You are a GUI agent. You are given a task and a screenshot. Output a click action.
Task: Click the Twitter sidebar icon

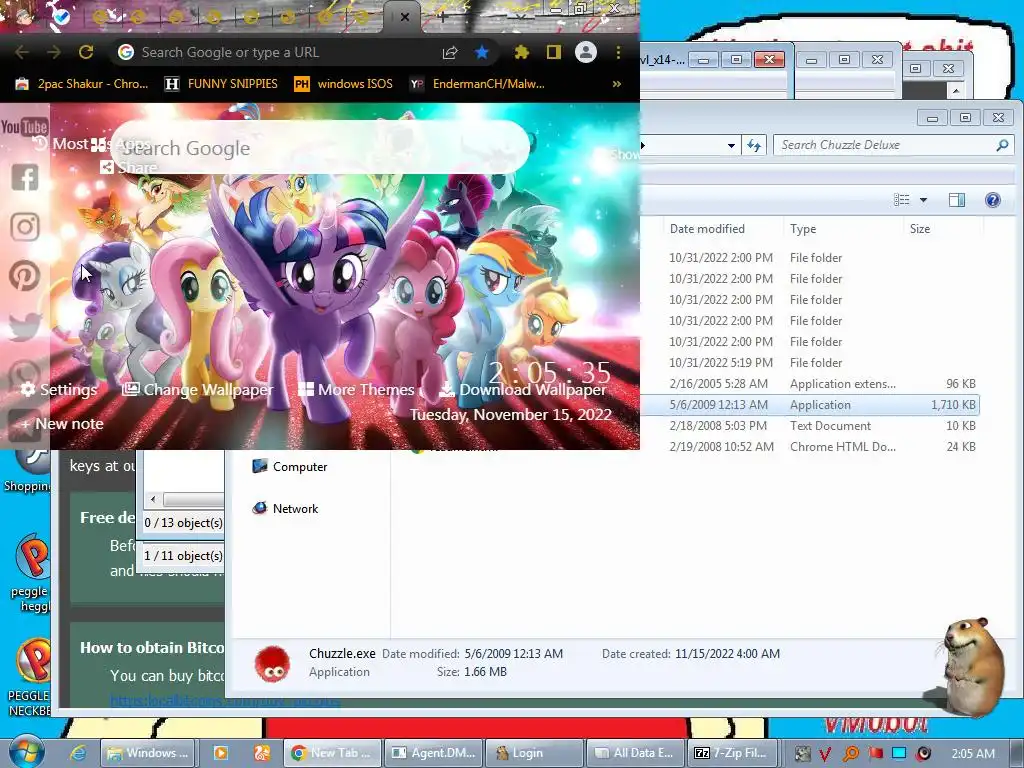click(x=25, y=325)
